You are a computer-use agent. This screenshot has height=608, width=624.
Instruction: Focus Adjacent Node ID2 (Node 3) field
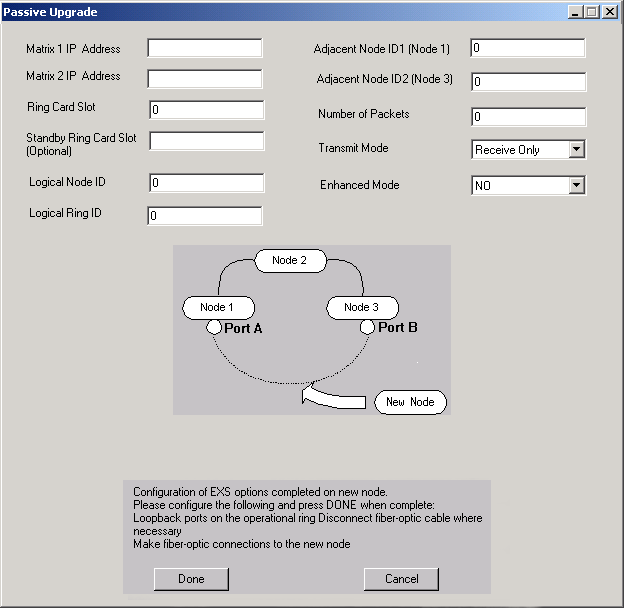pyautogui.click(x=527, y=82)
